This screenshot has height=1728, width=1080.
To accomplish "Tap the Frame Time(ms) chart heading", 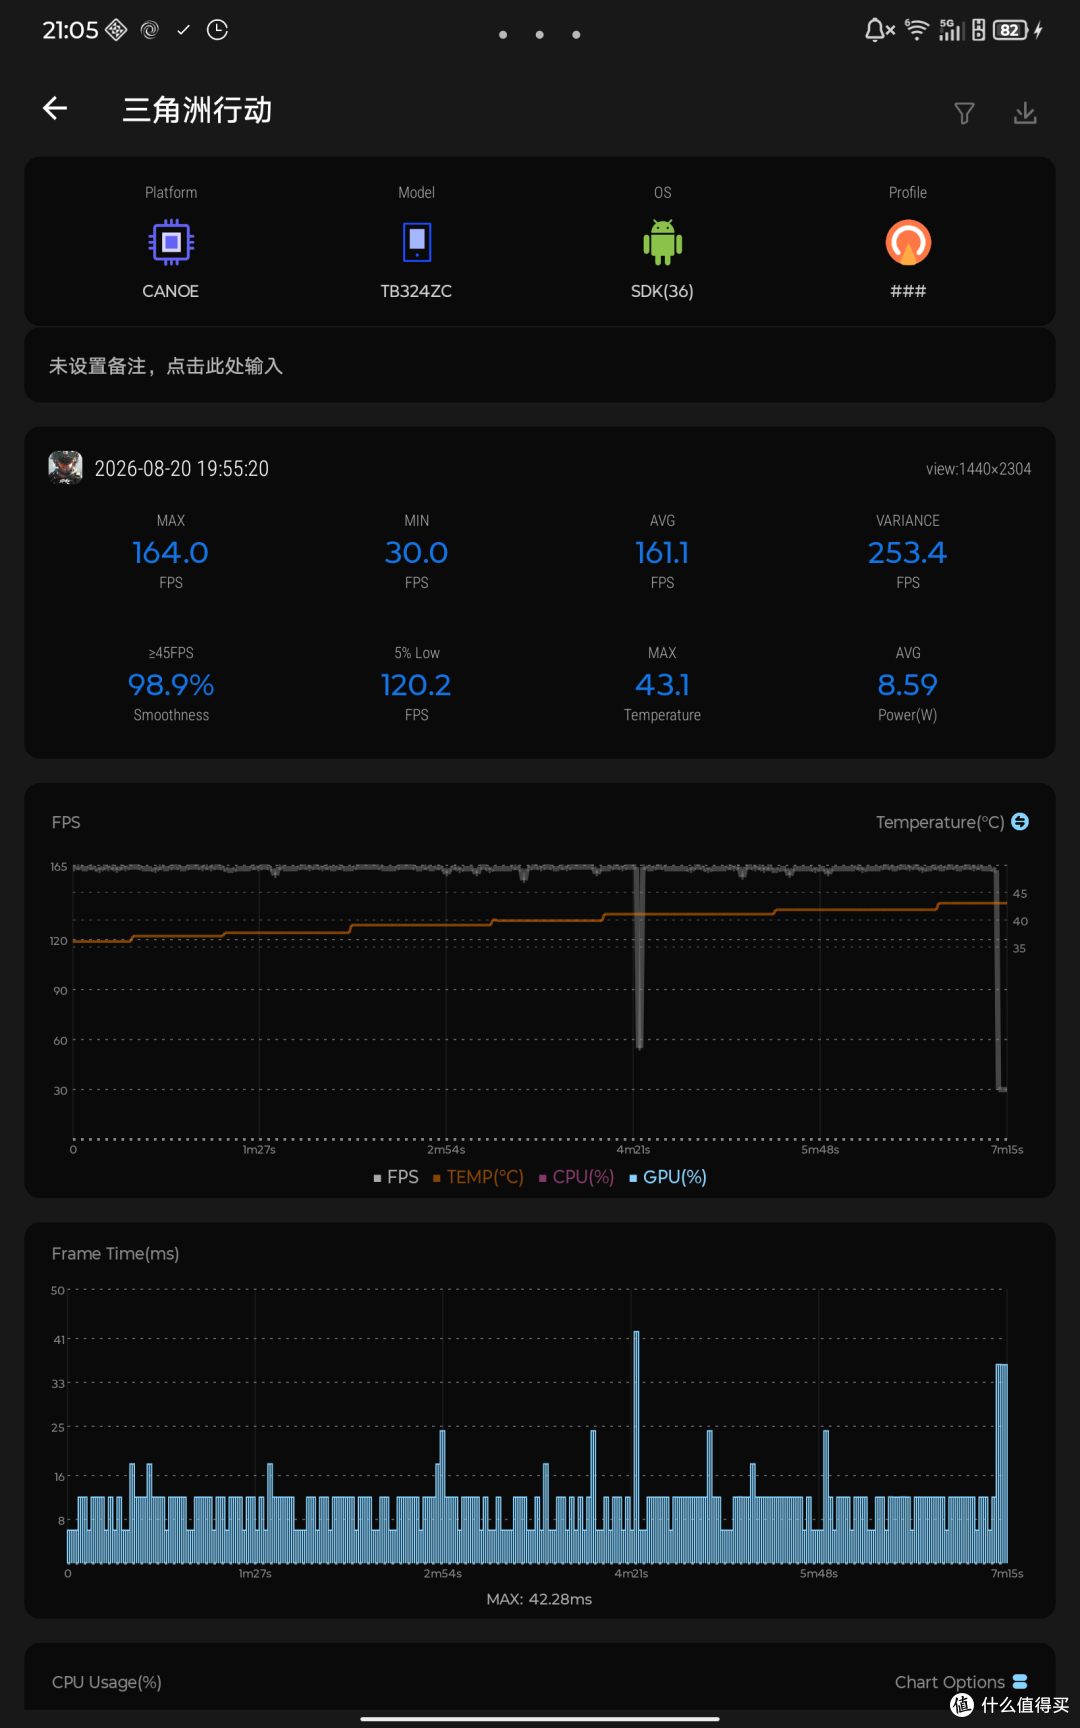I will (115, 1254).
